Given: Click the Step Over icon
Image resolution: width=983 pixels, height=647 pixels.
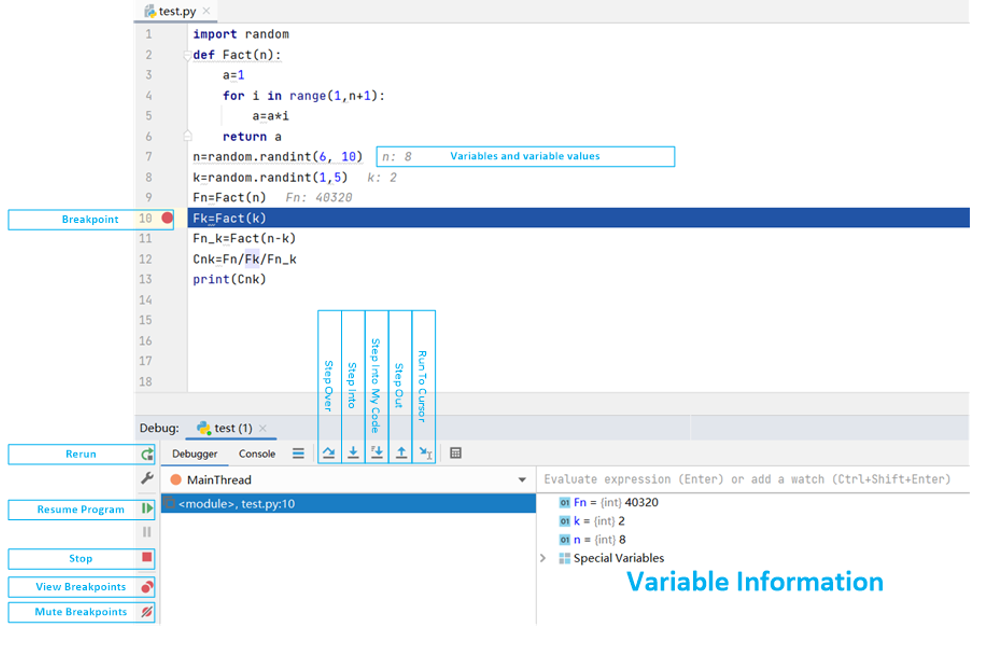Looking at the screenshot, I should [x=329, y=452].
